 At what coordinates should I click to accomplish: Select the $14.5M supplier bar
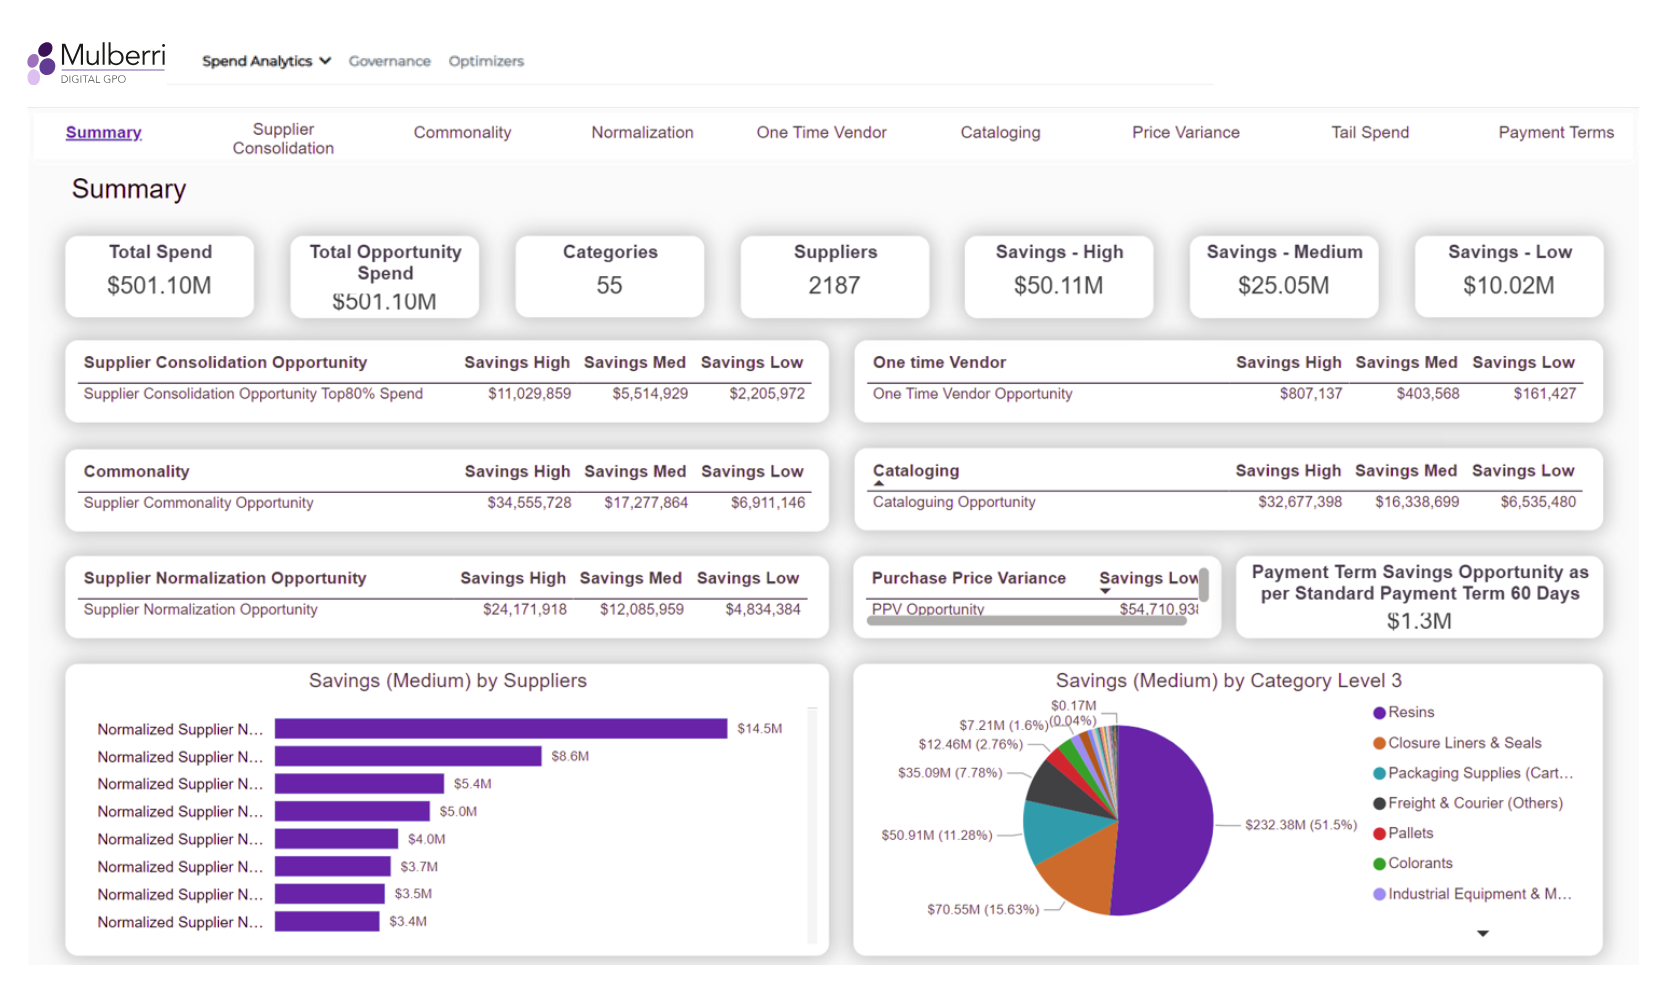coord(500,729)
